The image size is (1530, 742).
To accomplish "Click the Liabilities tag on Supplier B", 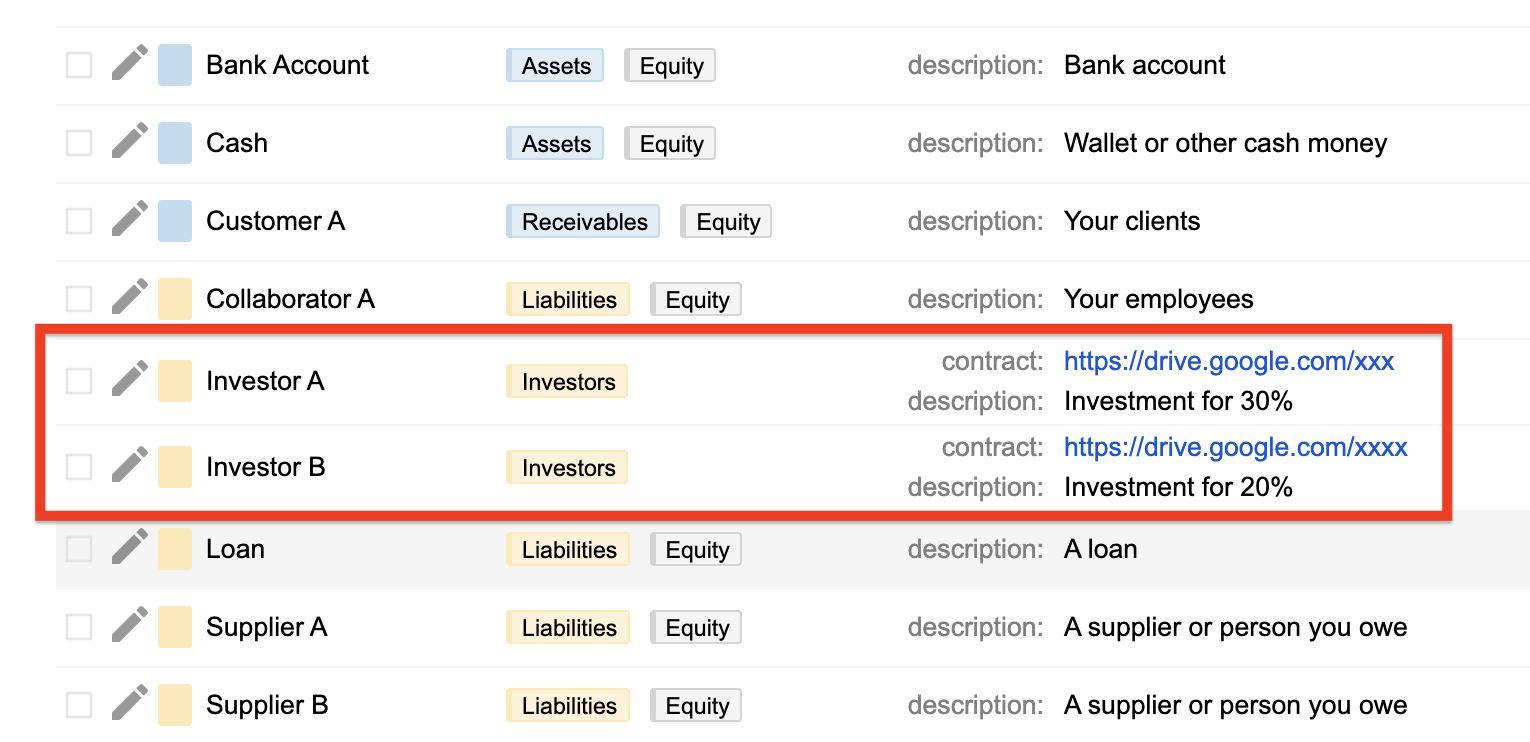I will (x=567, y=704).
